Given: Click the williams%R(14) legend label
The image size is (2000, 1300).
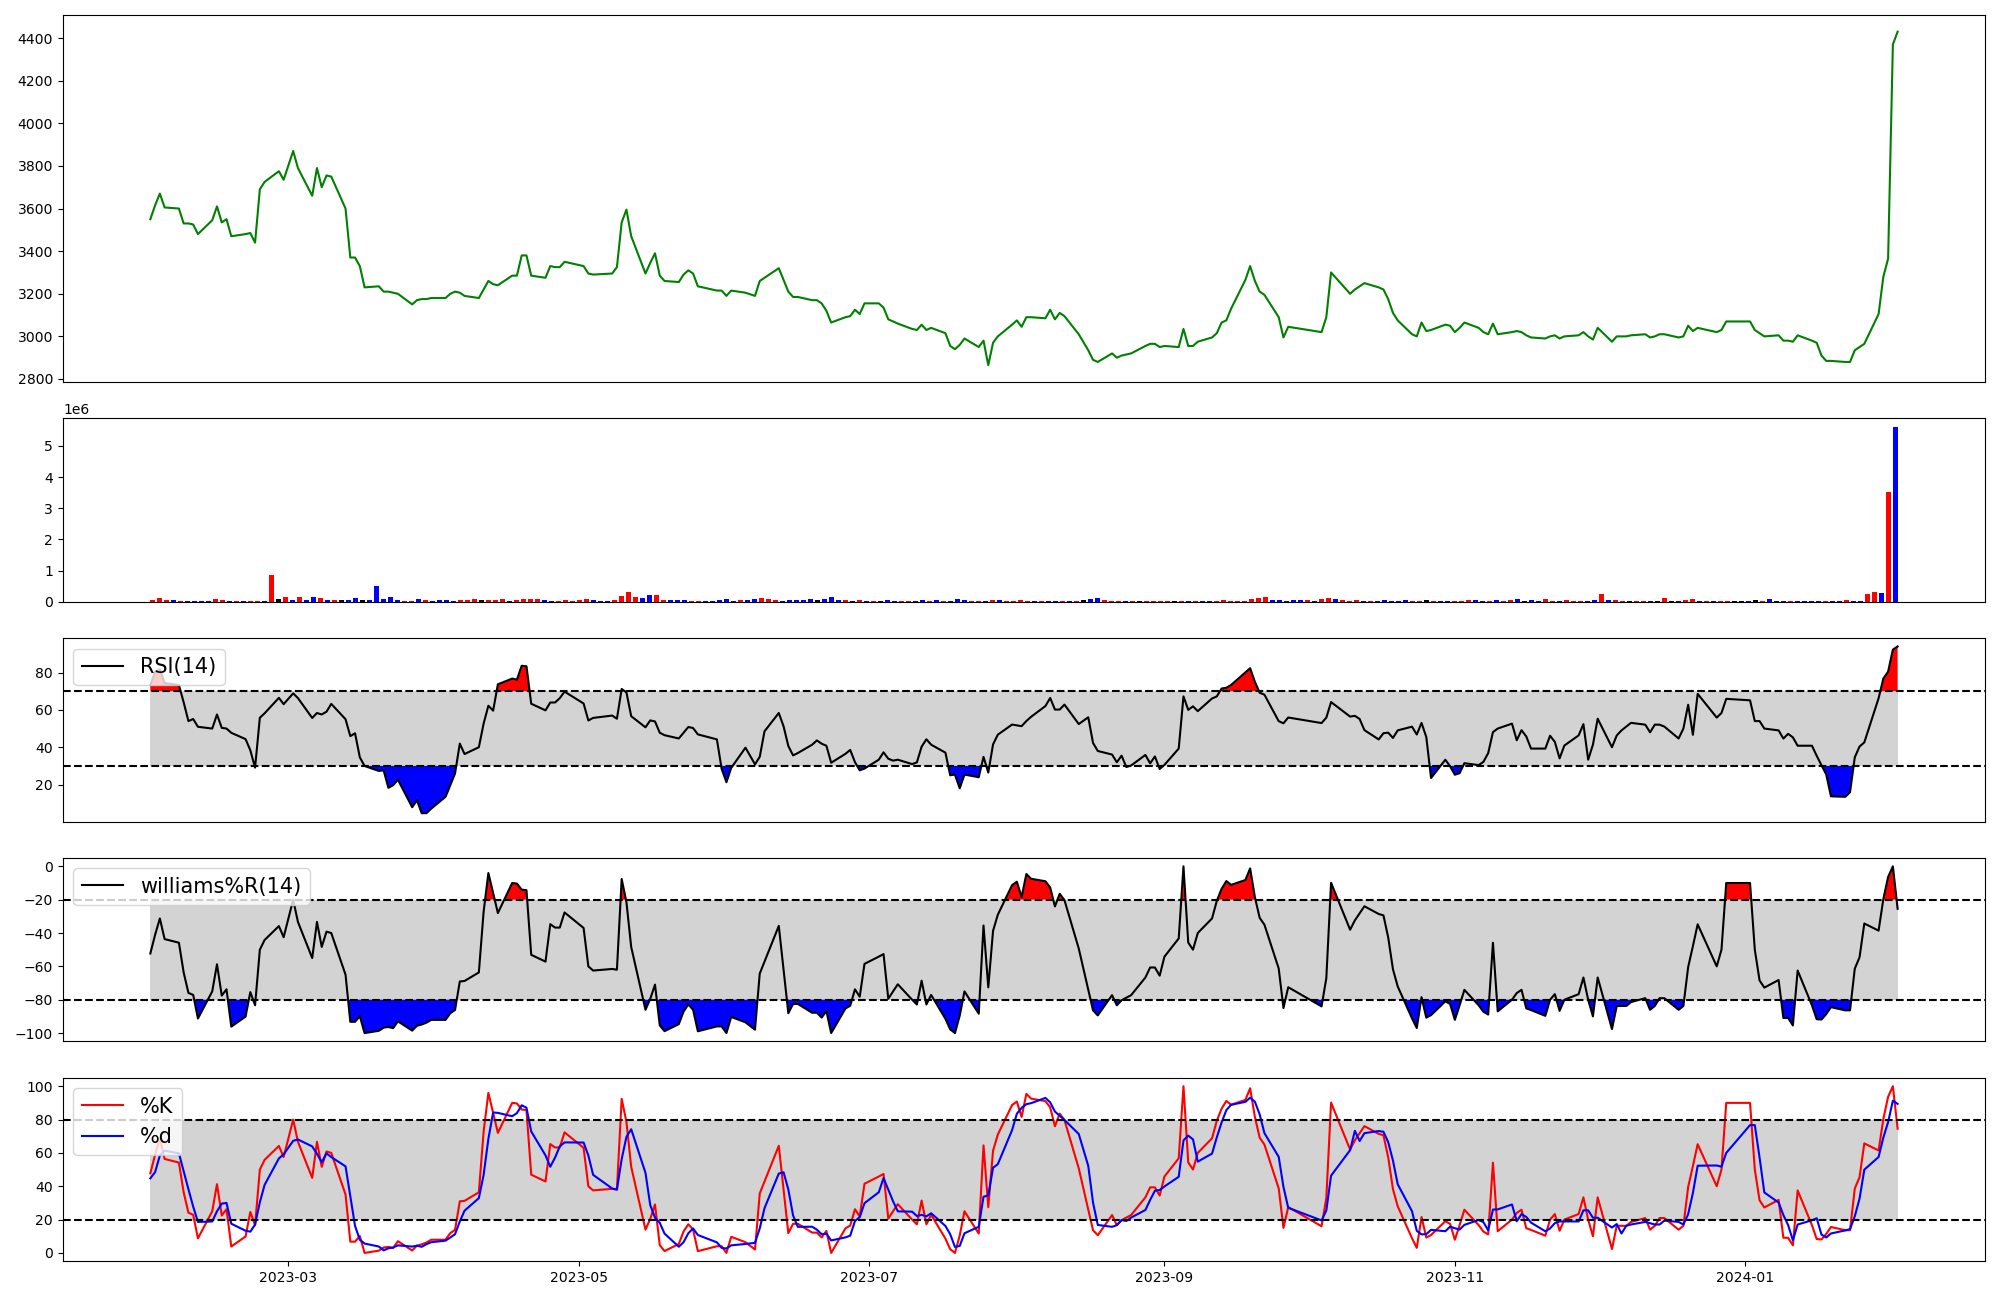Looking at the screenshot, I should 220,886.
